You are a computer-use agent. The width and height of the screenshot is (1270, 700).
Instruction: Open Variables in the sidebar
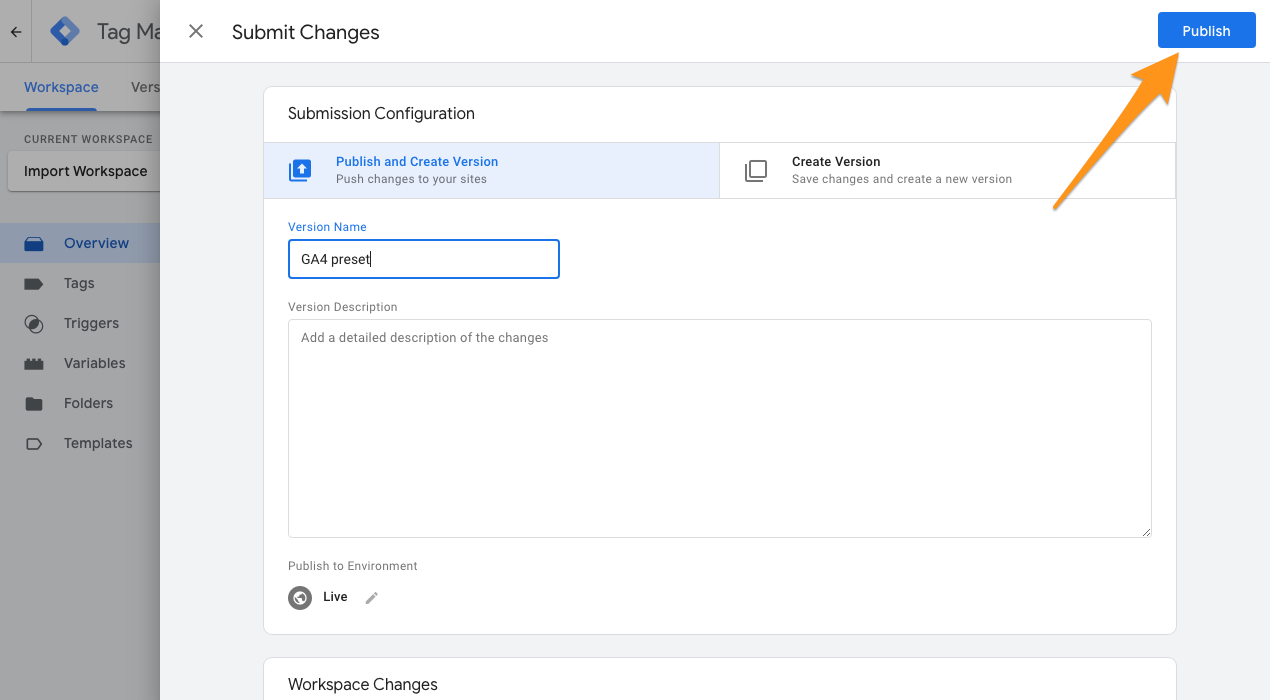point(80,363)
